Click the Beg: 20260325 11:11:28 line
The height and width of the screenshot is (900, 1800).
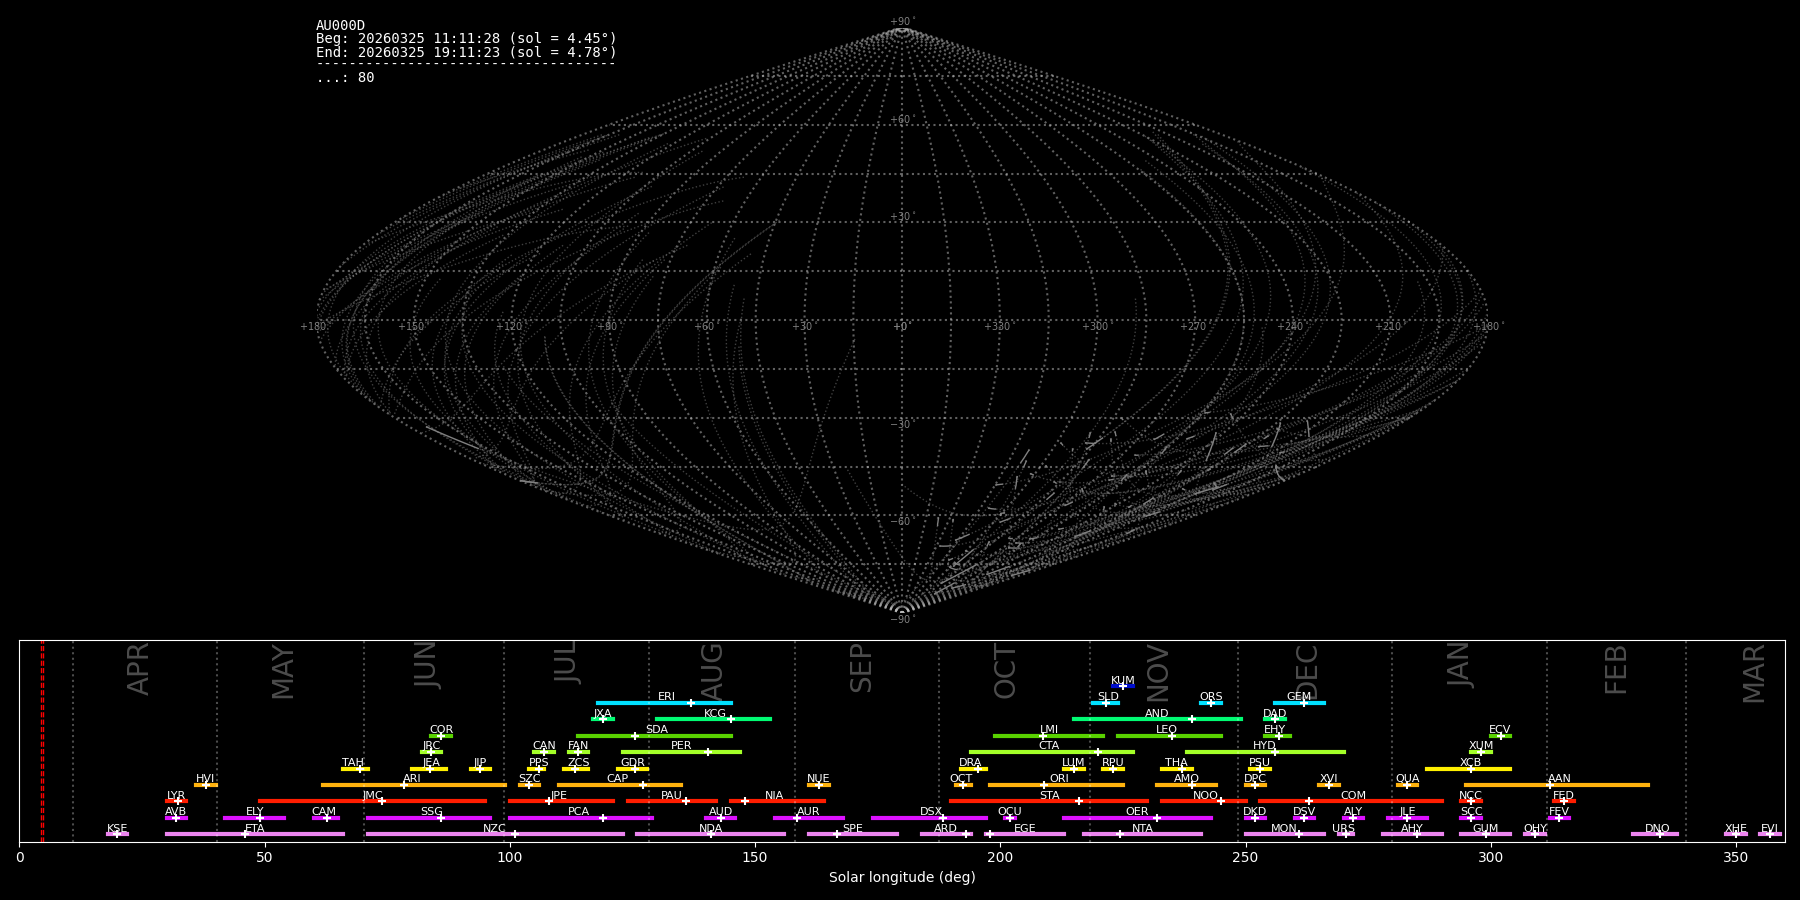[466, 39]
